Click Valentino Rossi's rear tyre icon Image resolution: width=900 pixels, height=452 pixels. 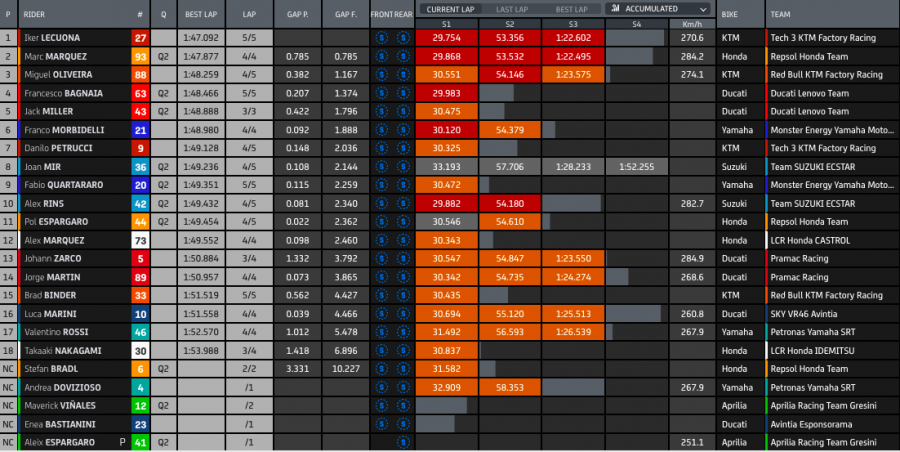coord(403,331)
